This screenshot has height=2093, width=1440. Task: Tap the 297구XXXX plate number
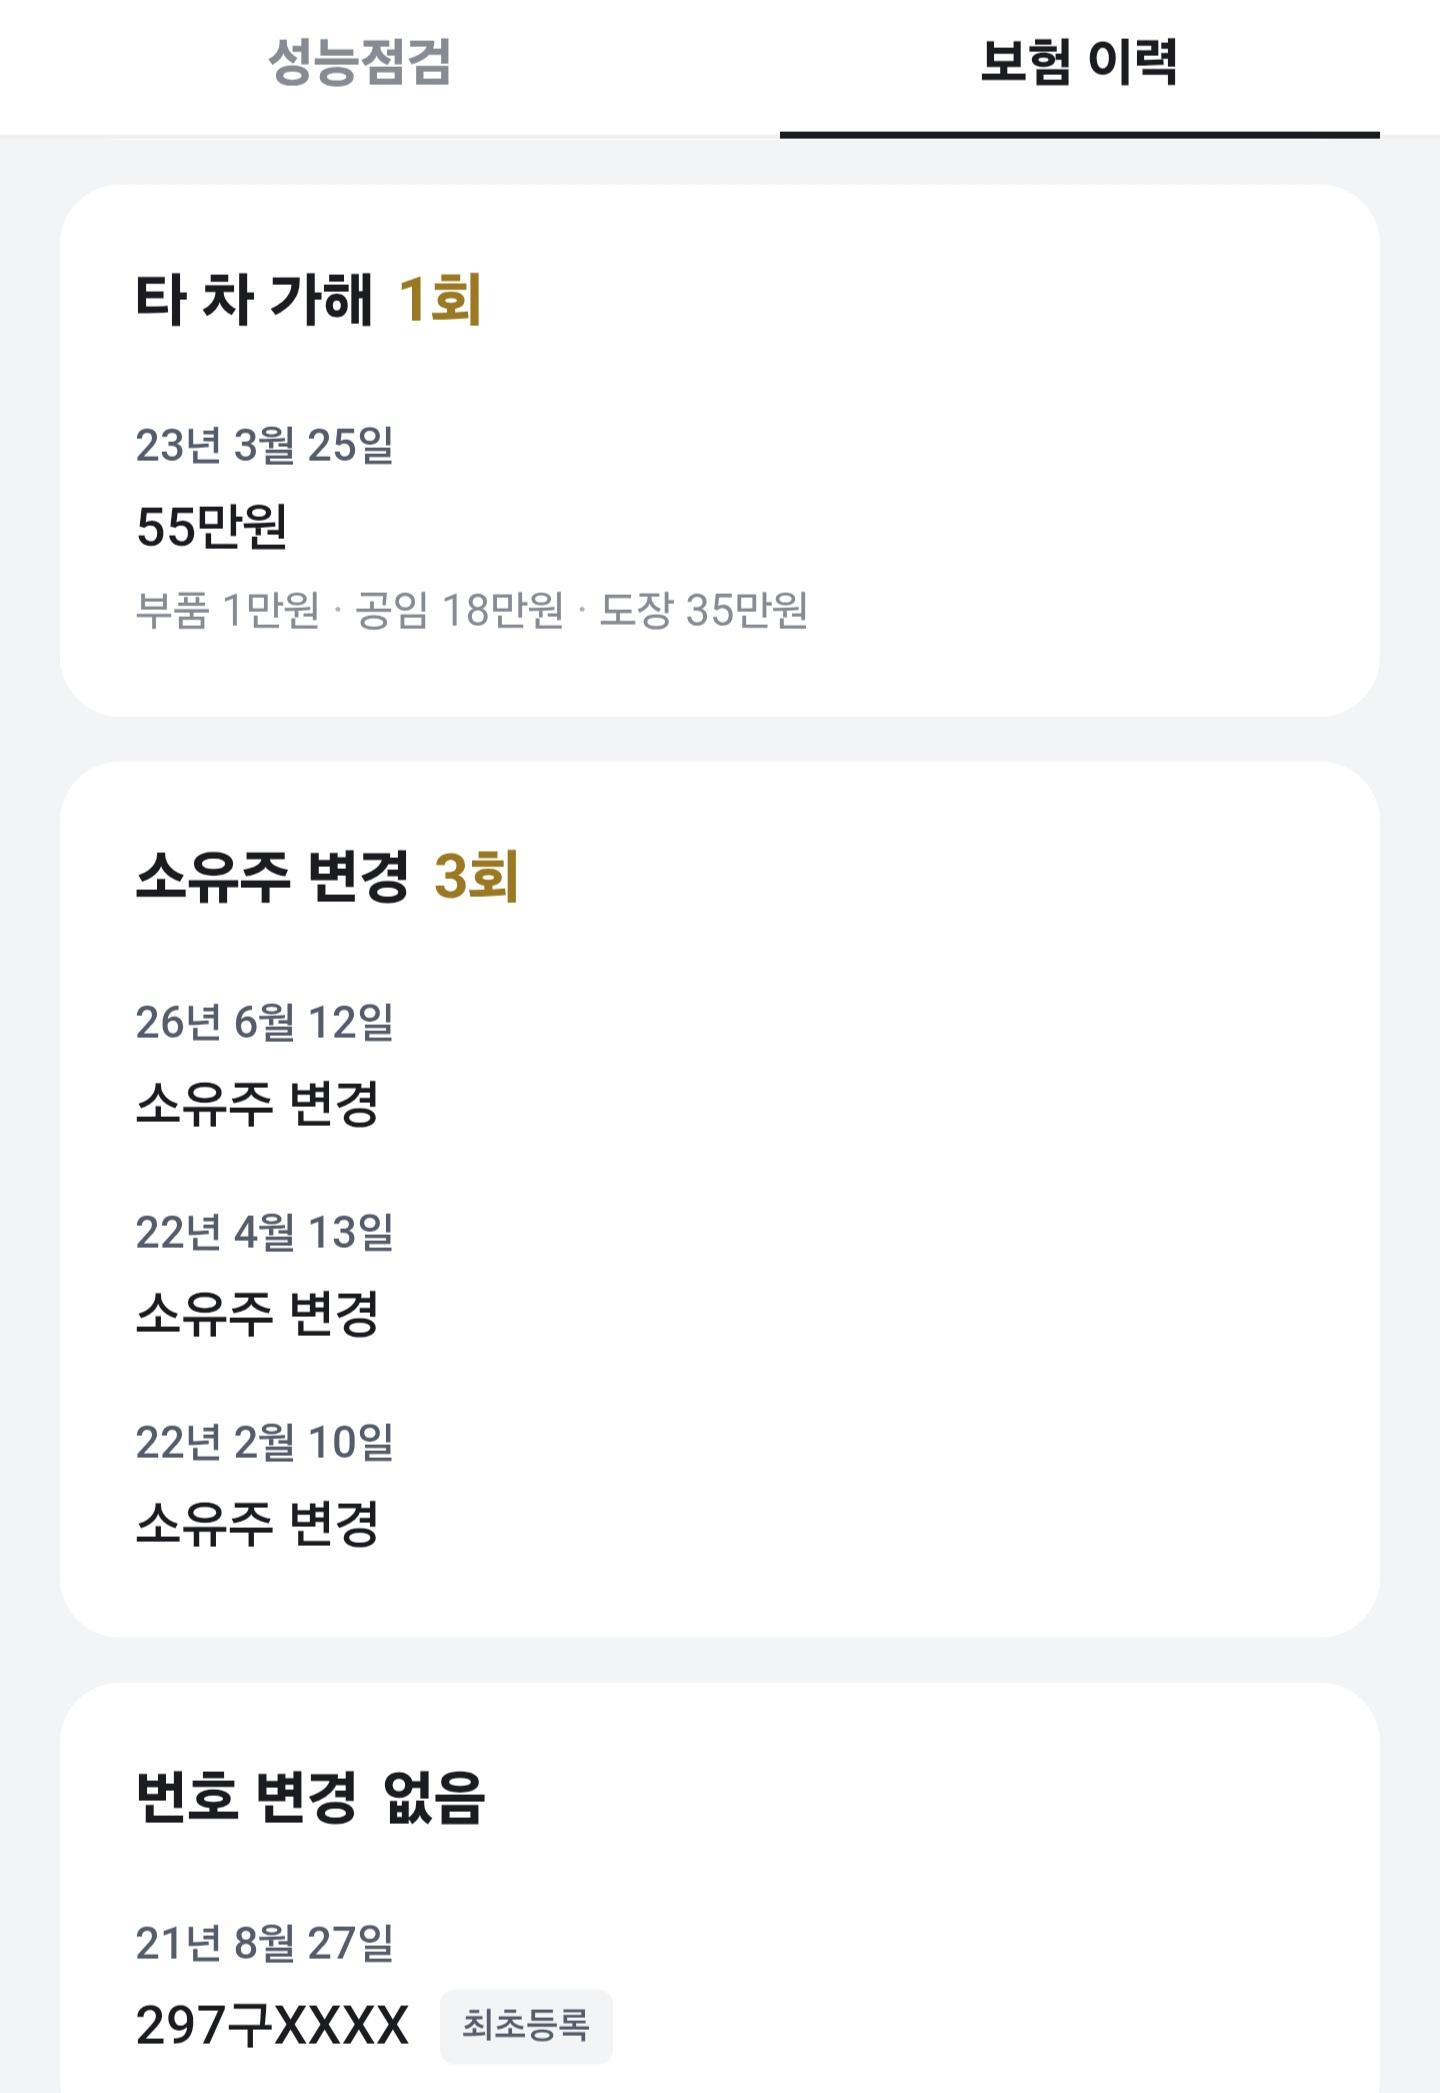272,2026
